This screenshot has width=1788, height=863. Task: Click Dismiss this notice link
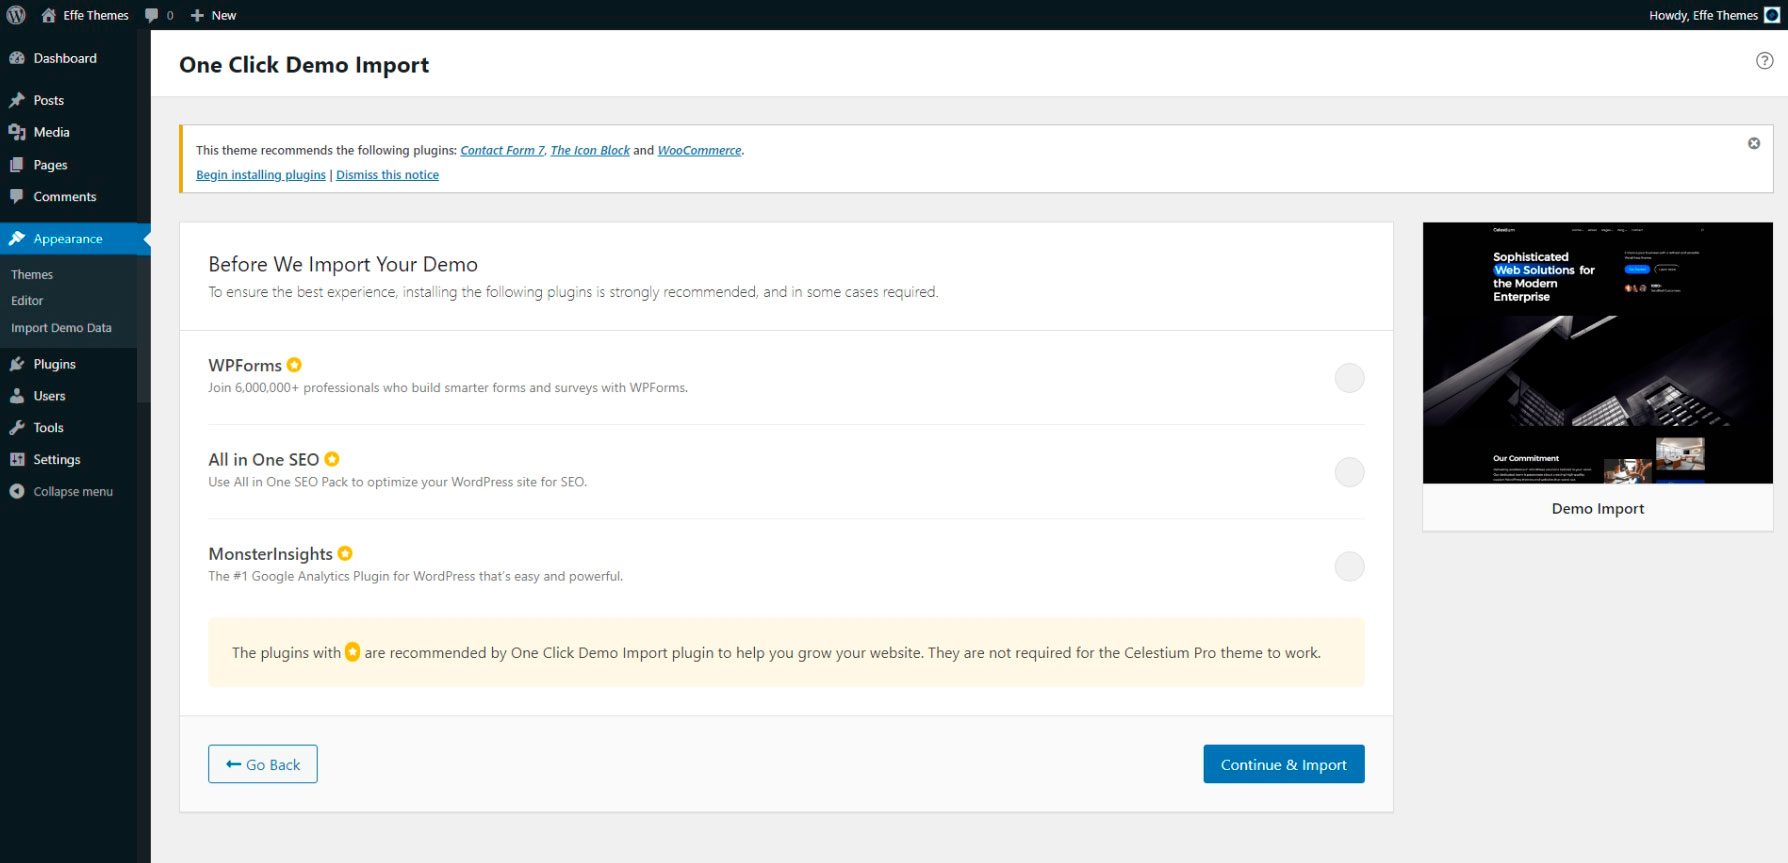tap(387, 175)
